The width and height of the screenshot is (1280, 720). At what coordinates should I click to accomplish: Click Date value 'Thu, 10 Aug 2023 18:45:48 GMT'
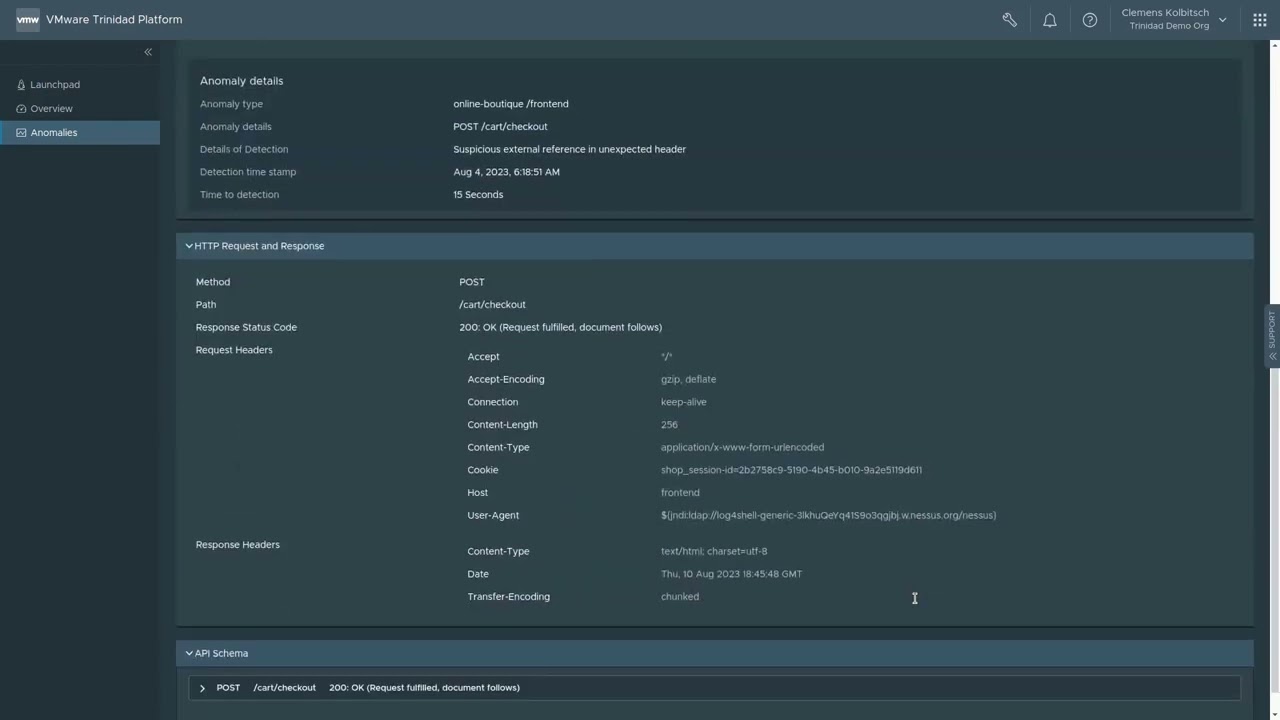(x=731, y=574)
